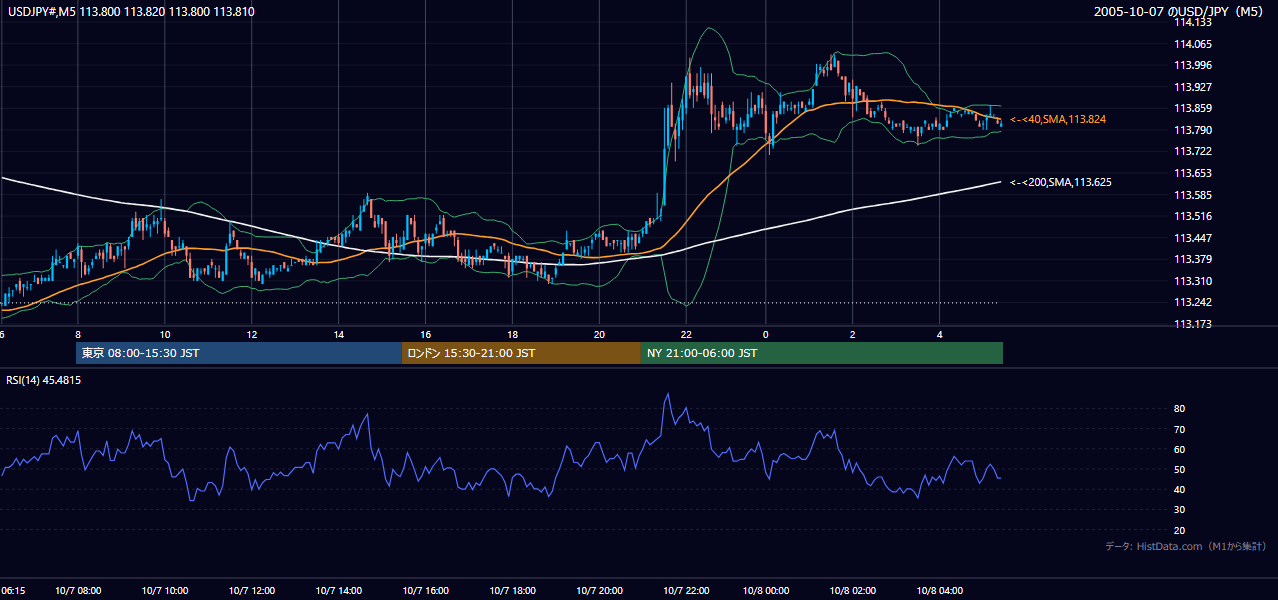Click price axis label 113.790
This screenshot has height=600, width=1278.
coord(1192,130)
